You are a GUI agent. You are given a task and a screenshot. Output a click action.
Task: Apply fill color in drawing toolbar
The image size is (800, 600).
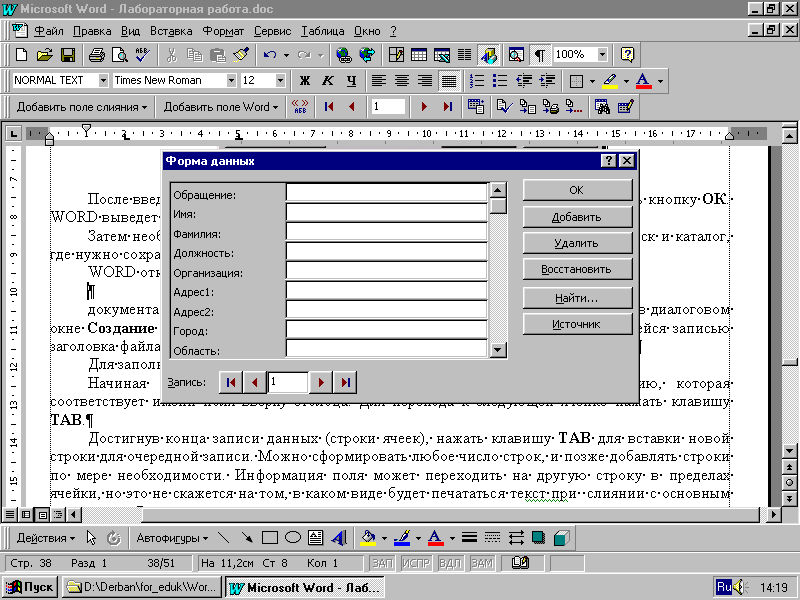coord(368,538)
